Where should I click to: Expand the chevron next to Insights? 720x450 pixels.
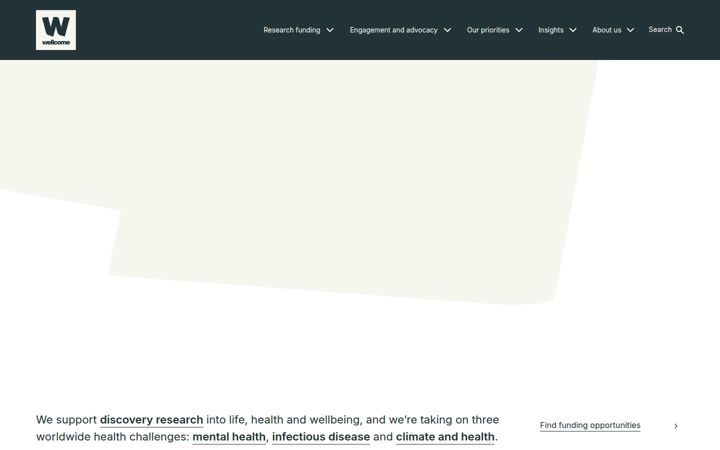point(573,30)
